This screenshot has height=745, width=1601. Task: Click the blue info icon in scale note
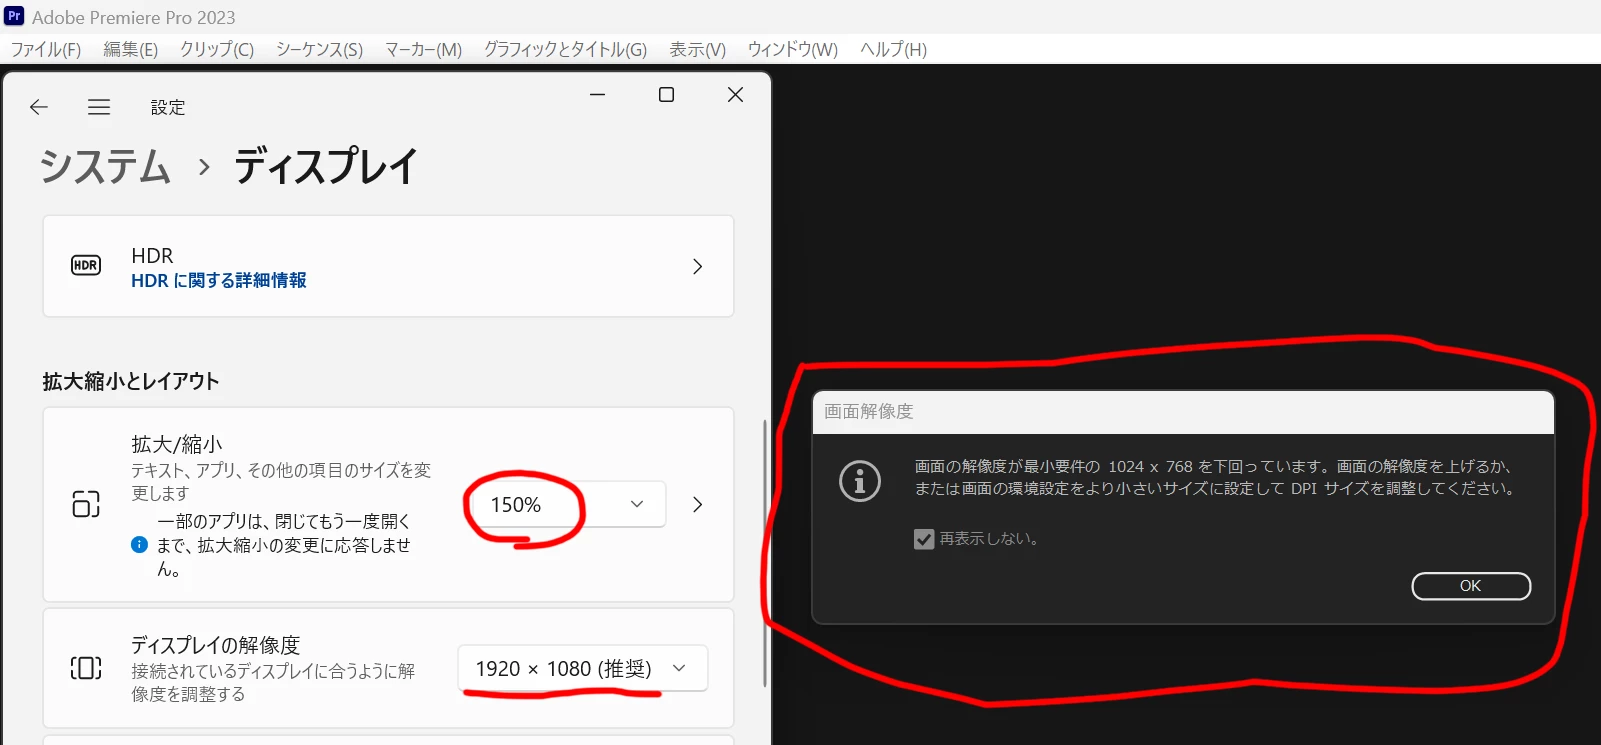(139, 545)
